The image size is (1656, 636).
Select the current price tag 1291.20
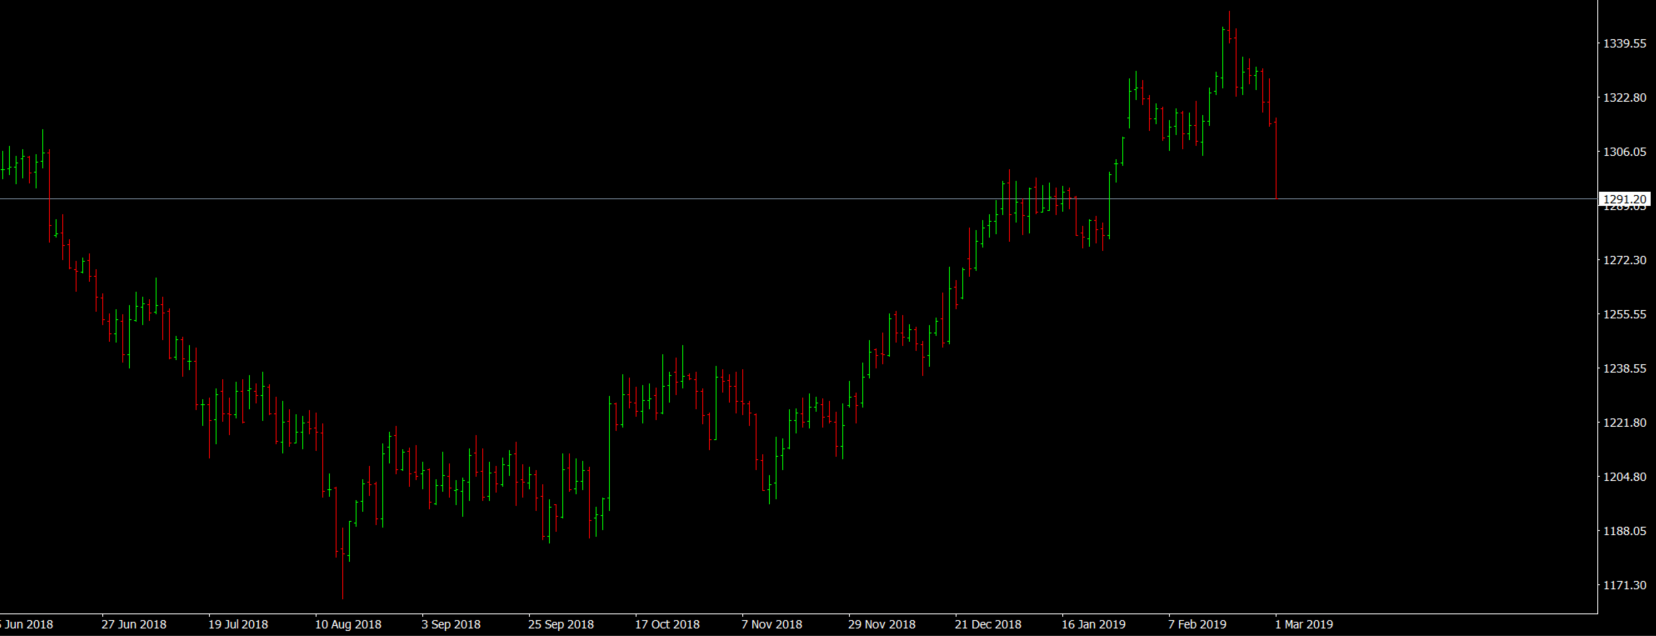tap(1624, 200)
